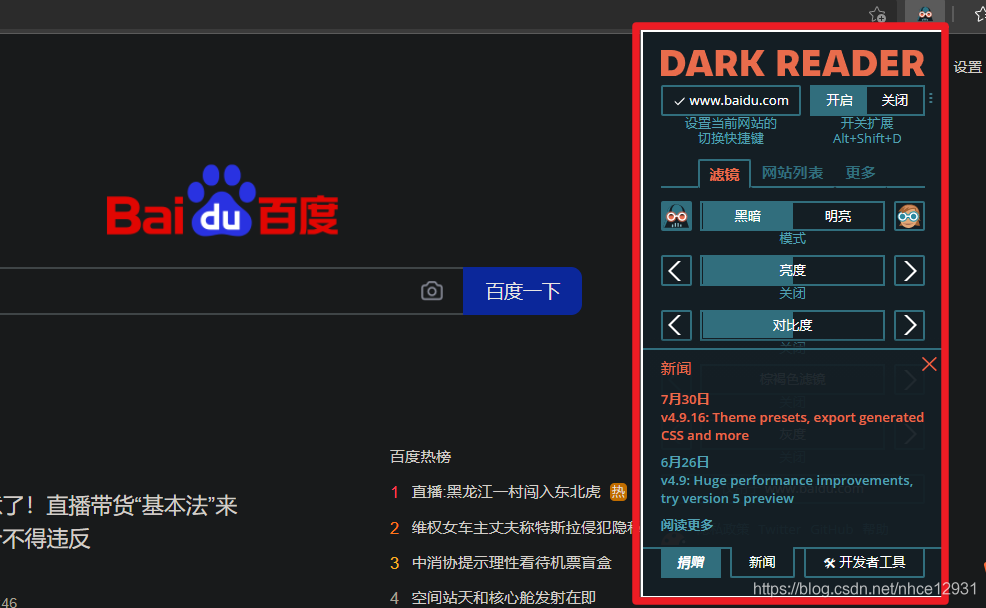This screenshot has height=608, width=986.
Task: Decrease 亮度 brightness with left arrow
Action: pyautogui.click(x=676, y=271)
